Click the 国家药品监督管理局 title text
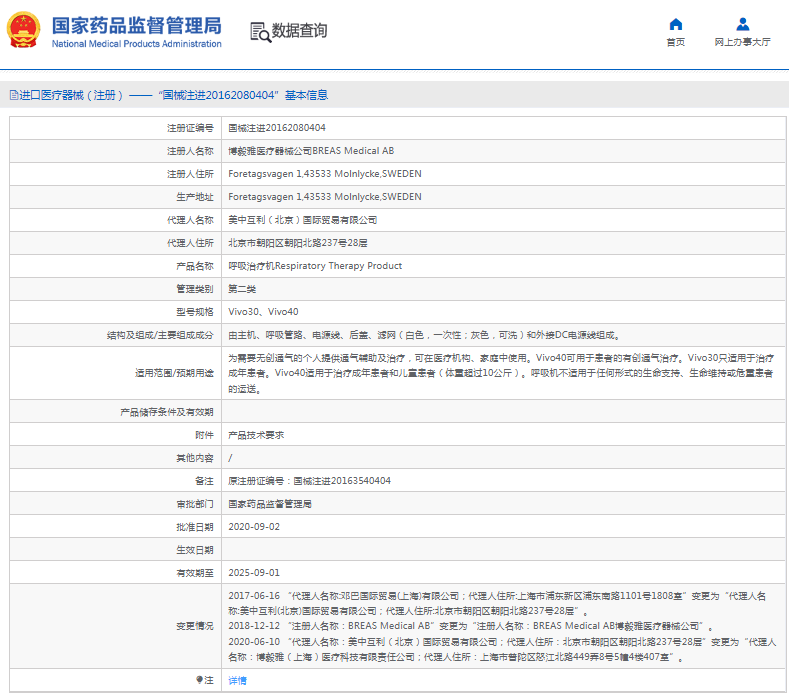The image size is (789, 694). pyautogui.click(x=136, y=25)
